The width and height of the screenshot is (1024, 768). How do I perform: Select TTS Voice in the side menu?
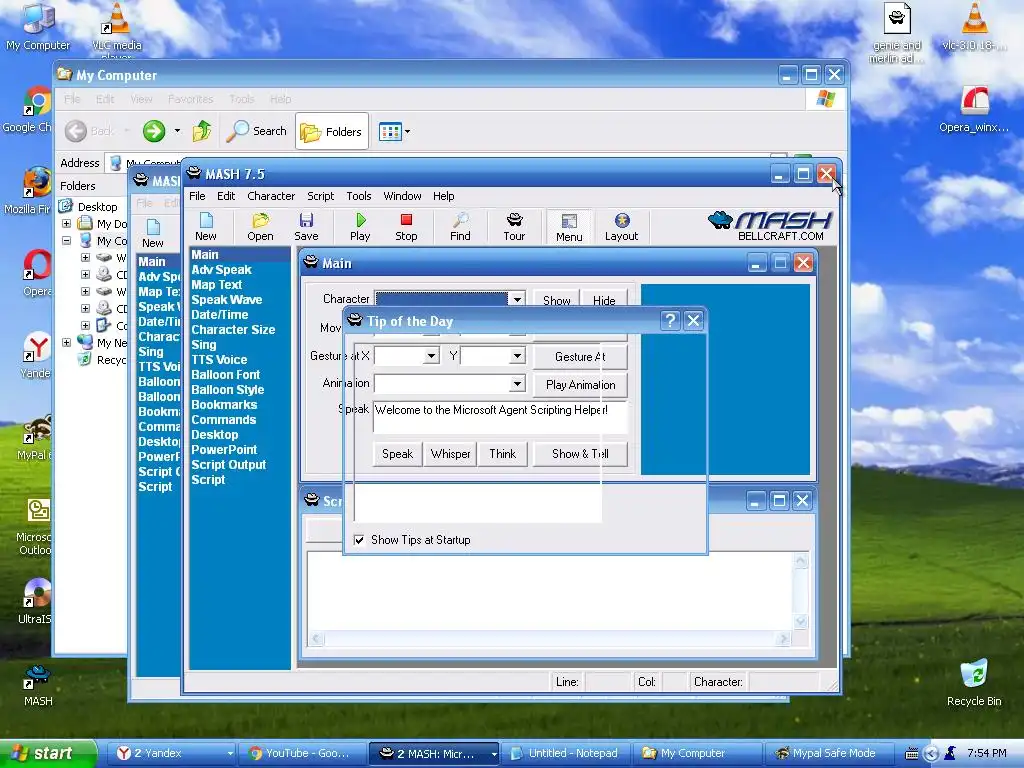click(x=219, y=360)
